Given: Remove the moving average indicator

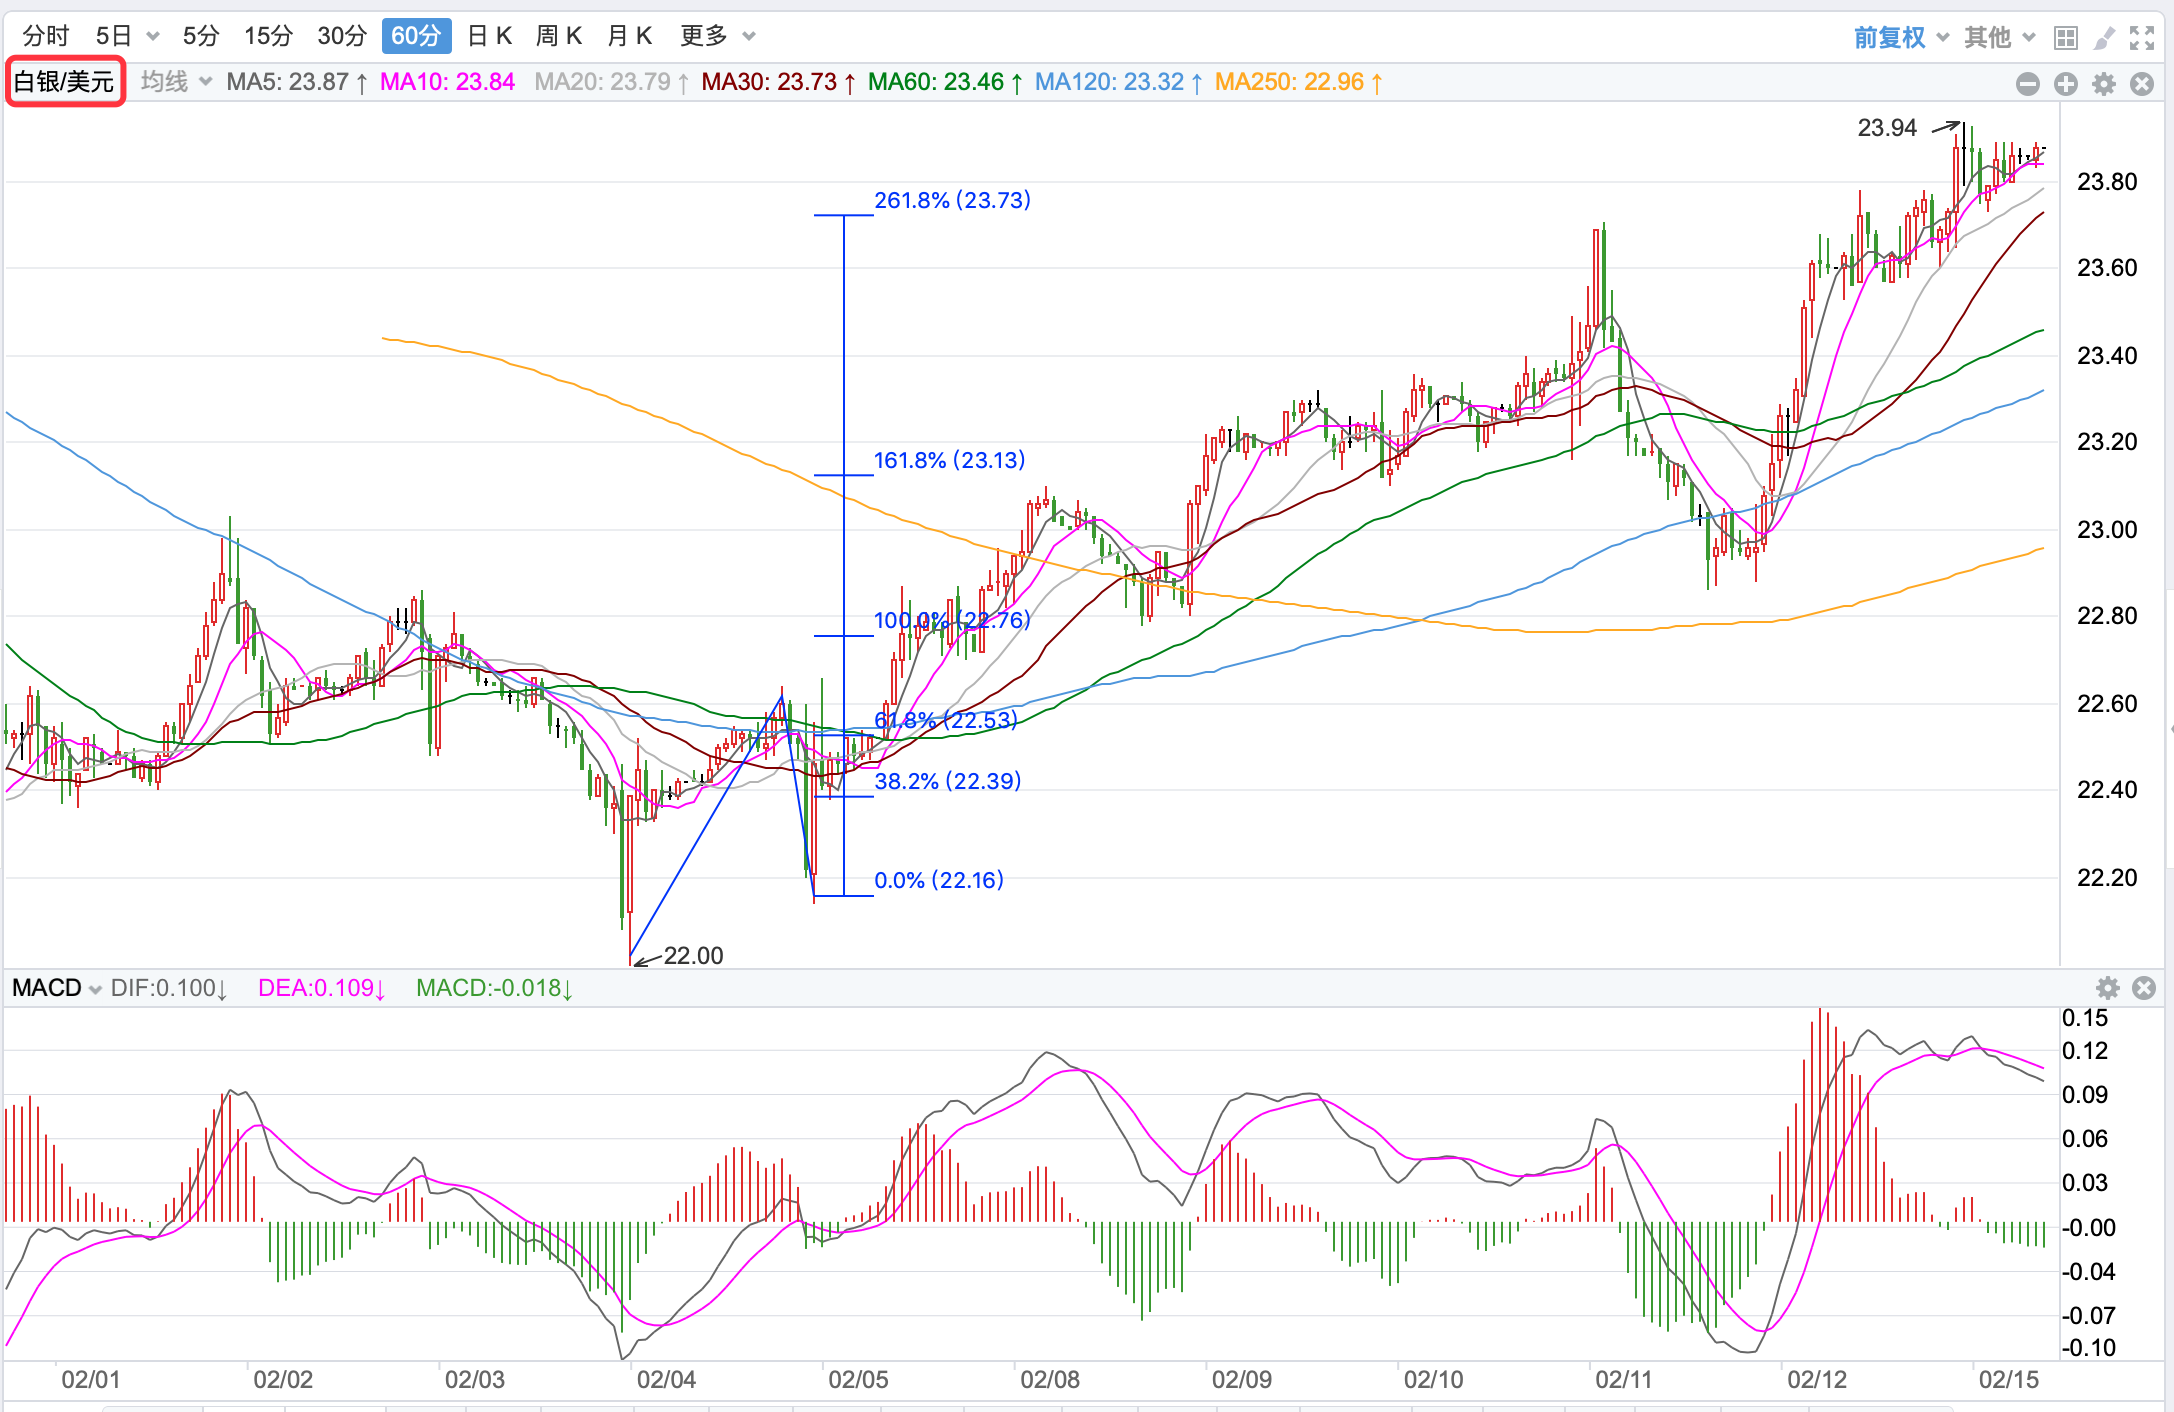Looking at the screenshot, I should click(x=2141, y=84).
